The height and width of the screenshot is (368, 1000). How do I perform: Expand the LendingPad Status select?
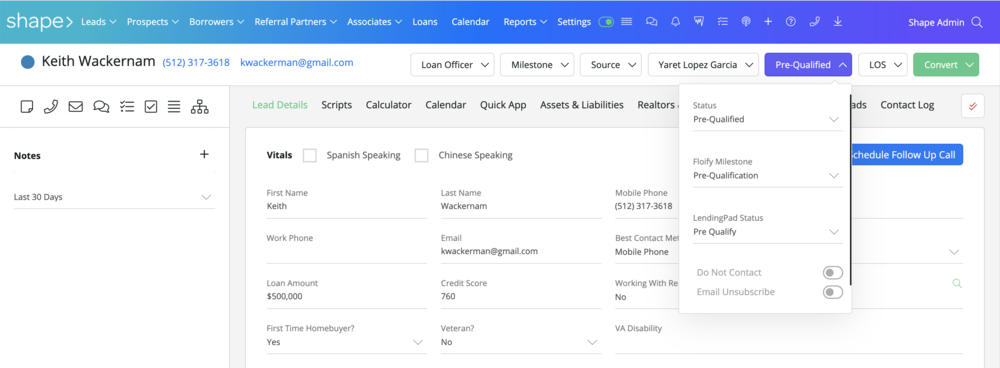(767, 232)
